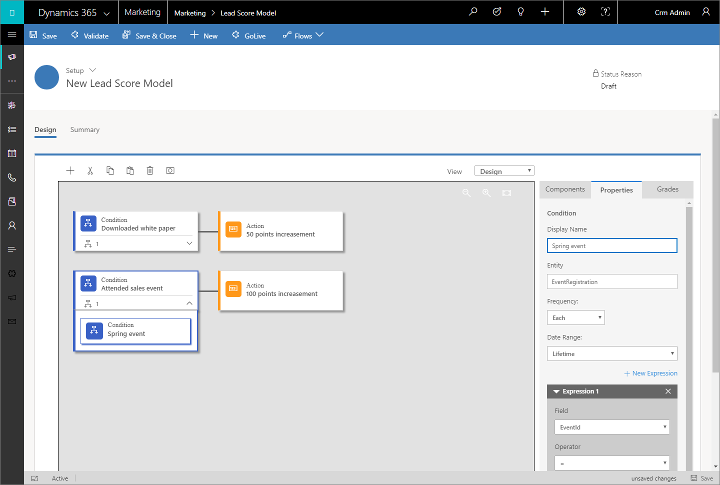Click the Display Name input field
The height and width of the screenshot is (485, 720).
point(612,246)
